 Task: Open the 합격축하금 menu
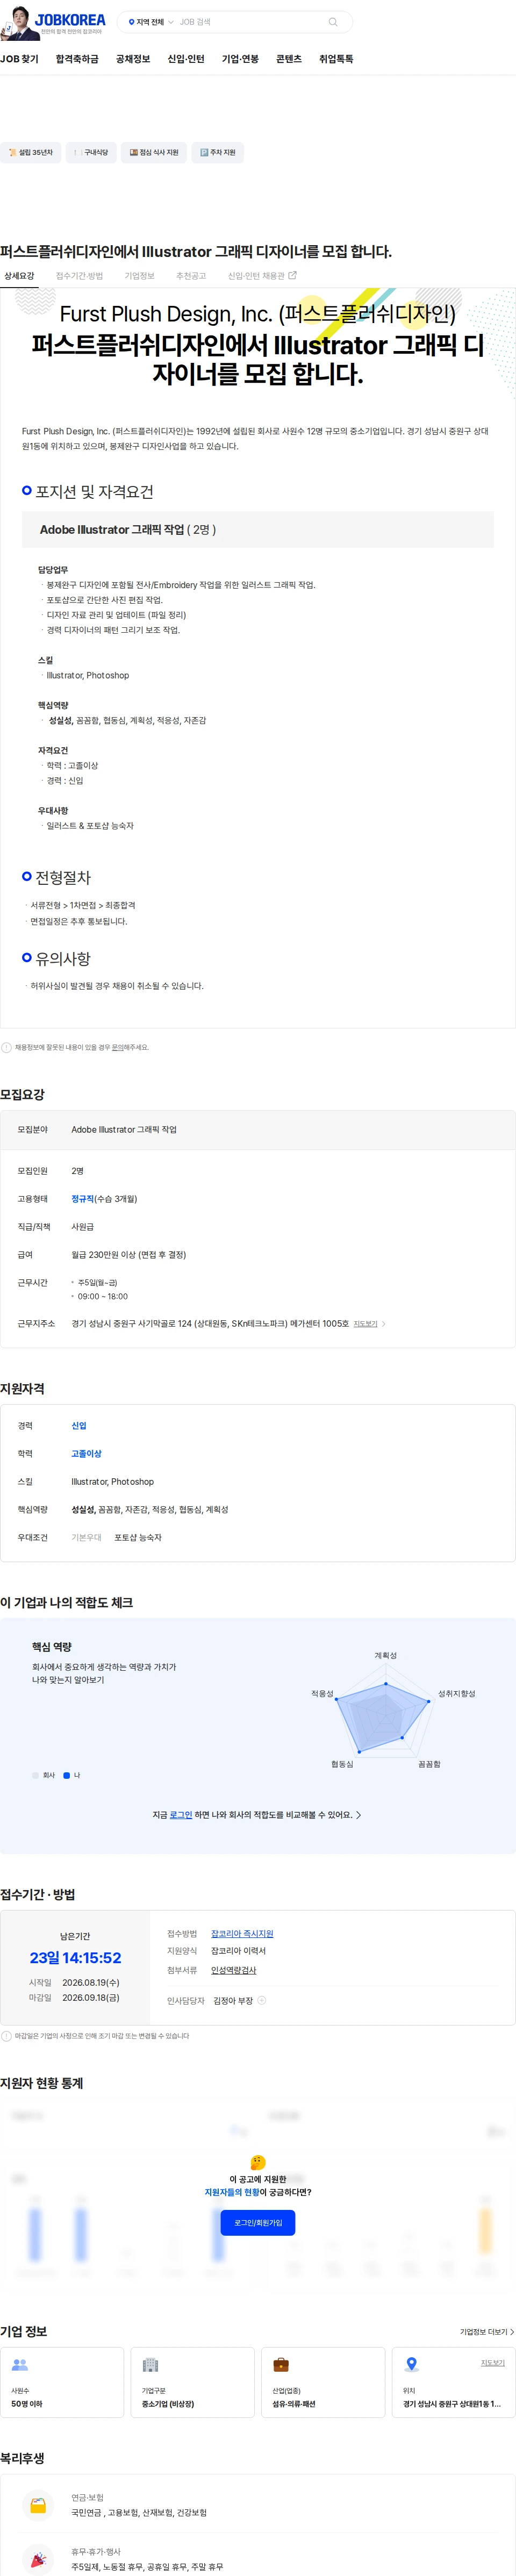click(77, 59)
